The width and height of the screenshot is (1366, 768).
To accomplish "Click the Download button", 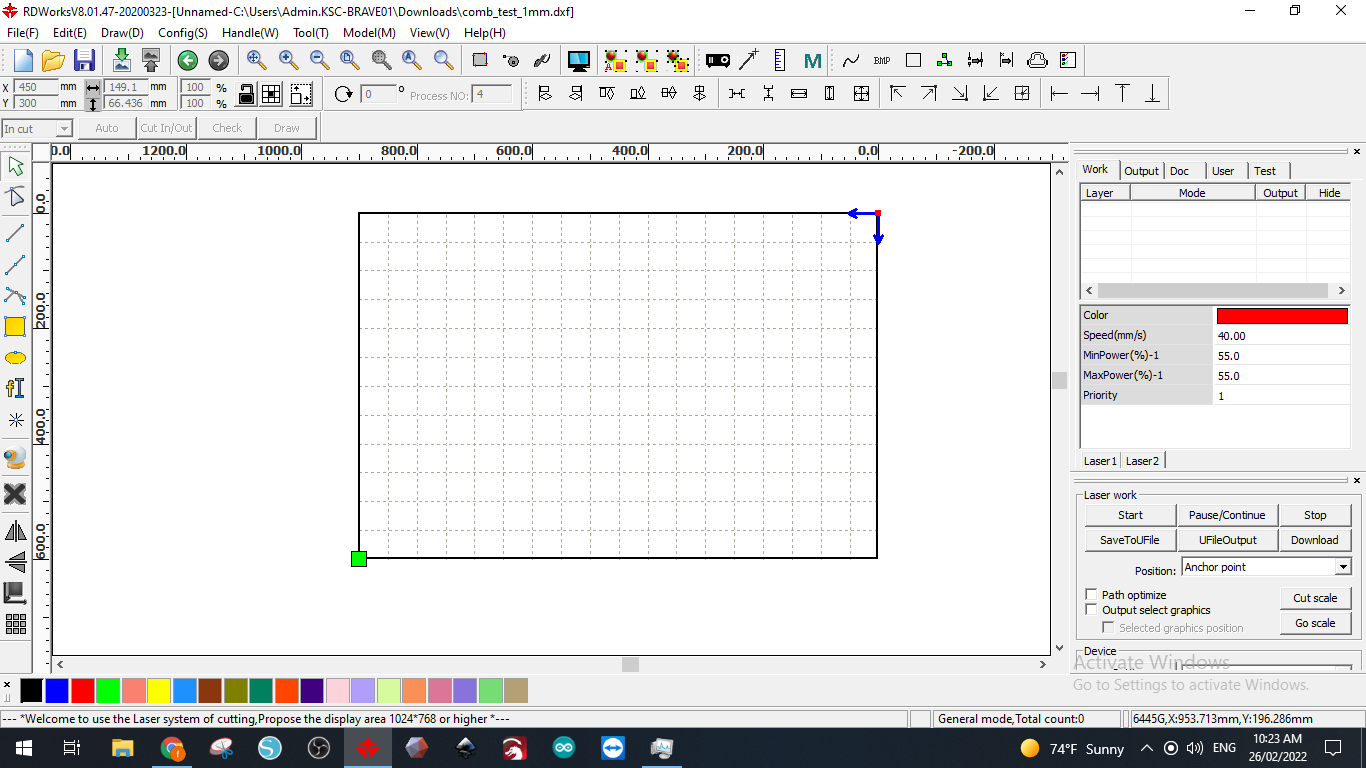I will pyautogui.click(x=1314, y=540).
